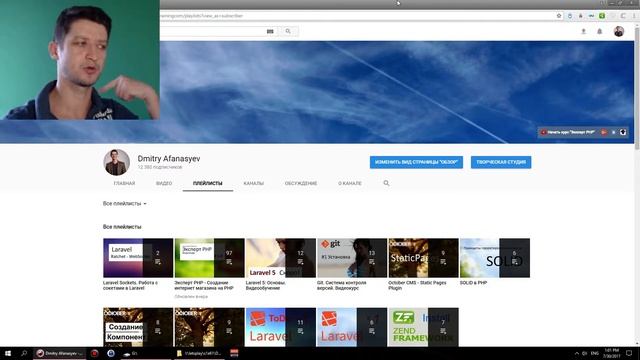Screen dimensions: 640x360
Task: Click the banner link "Начать курс Эксперт PHP"
Action: pos(568,132)
